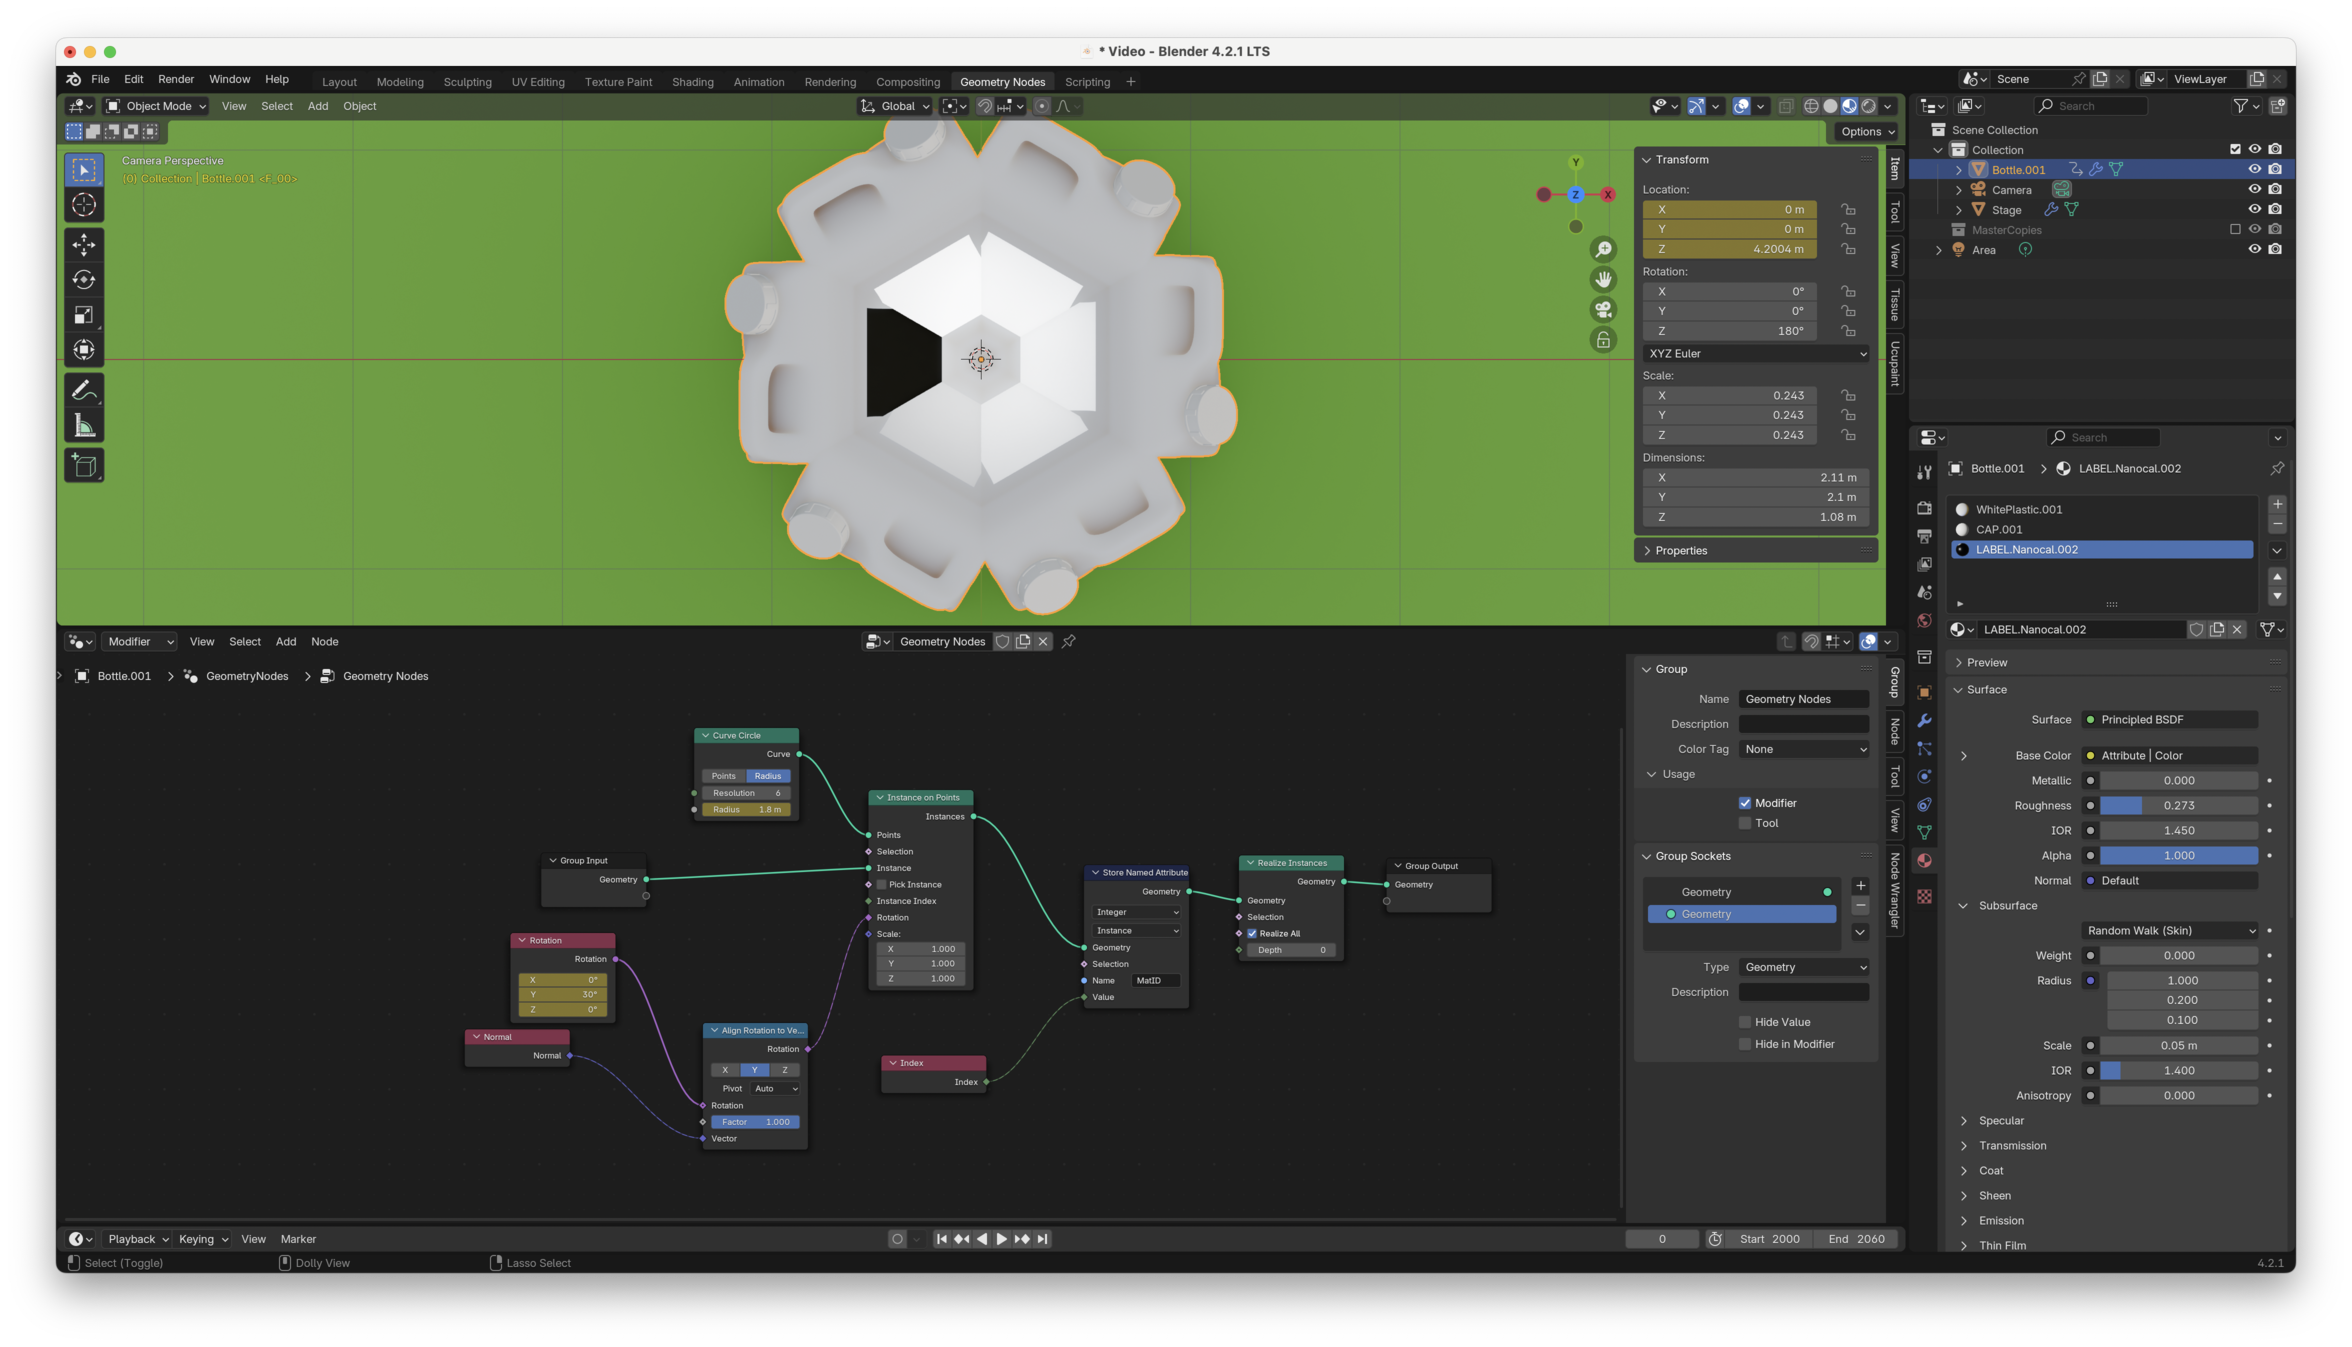Viewport: 2352px width, 1347px height.
Task: Expand the Properties panel in sidebar
Action: 1680,551
